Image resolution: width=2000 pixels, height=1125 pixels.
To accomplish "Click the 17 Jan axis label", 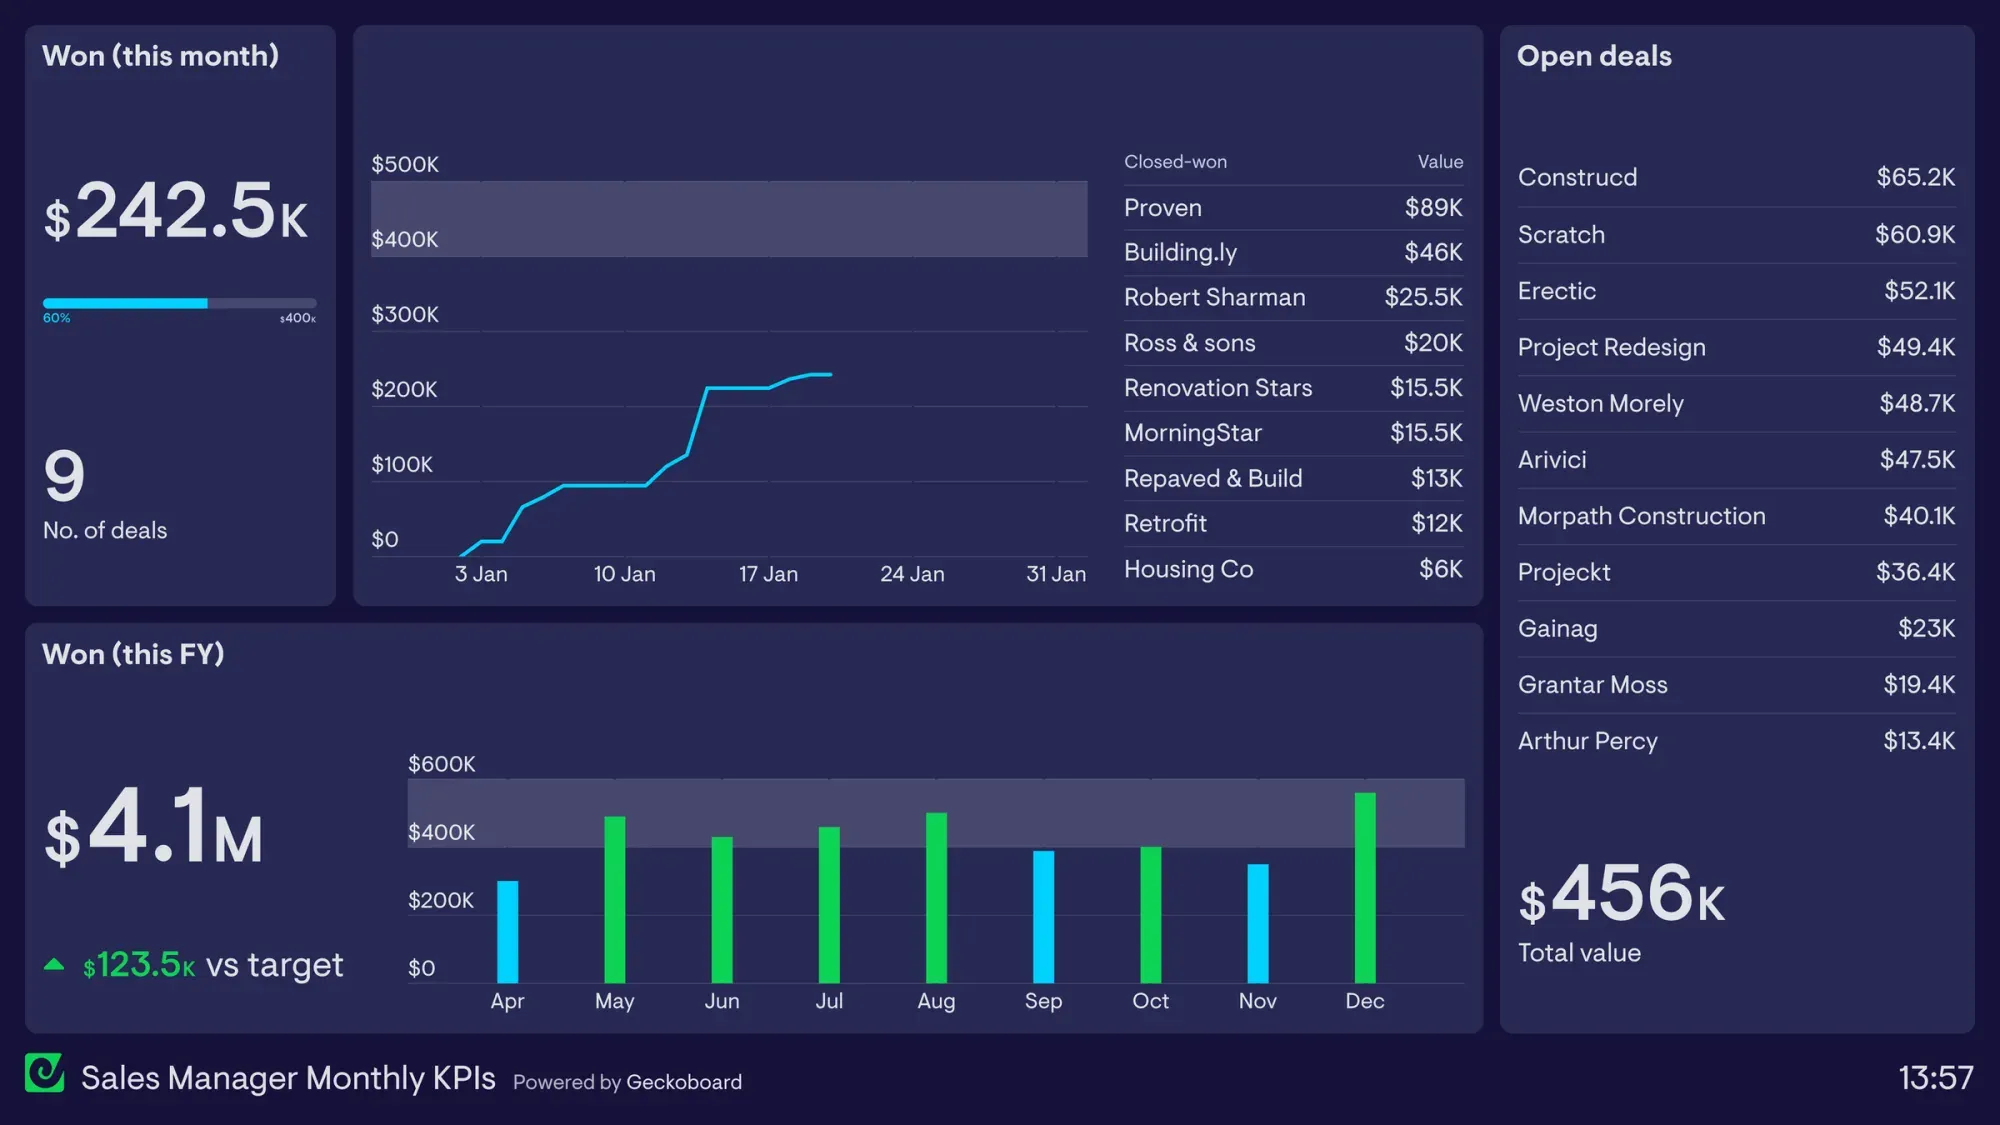I will pos(768,574).
